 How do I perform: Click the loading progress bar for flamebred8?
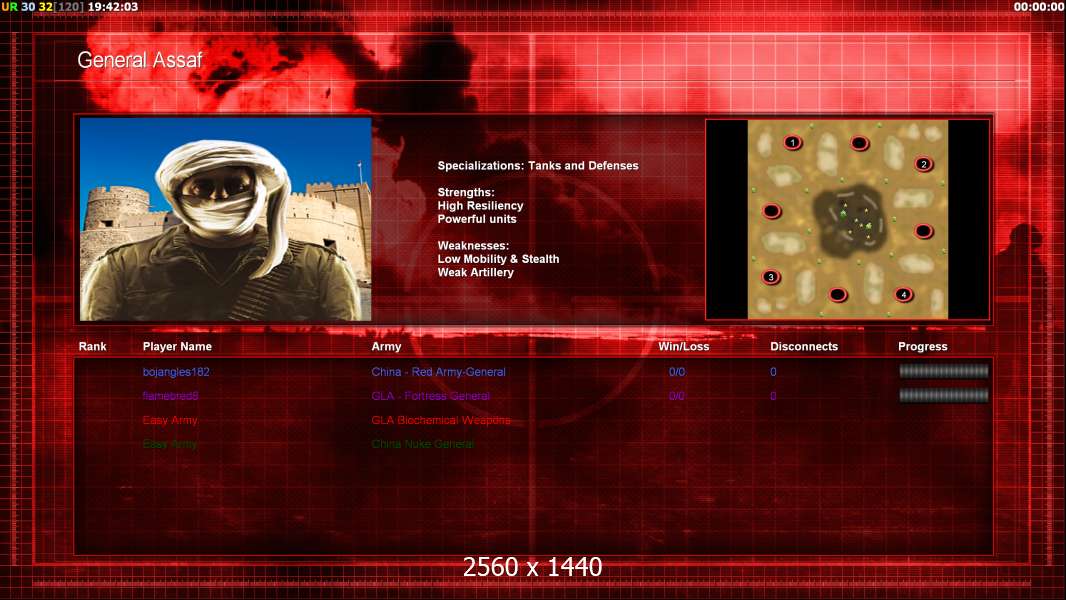click(x=943, y=395)
